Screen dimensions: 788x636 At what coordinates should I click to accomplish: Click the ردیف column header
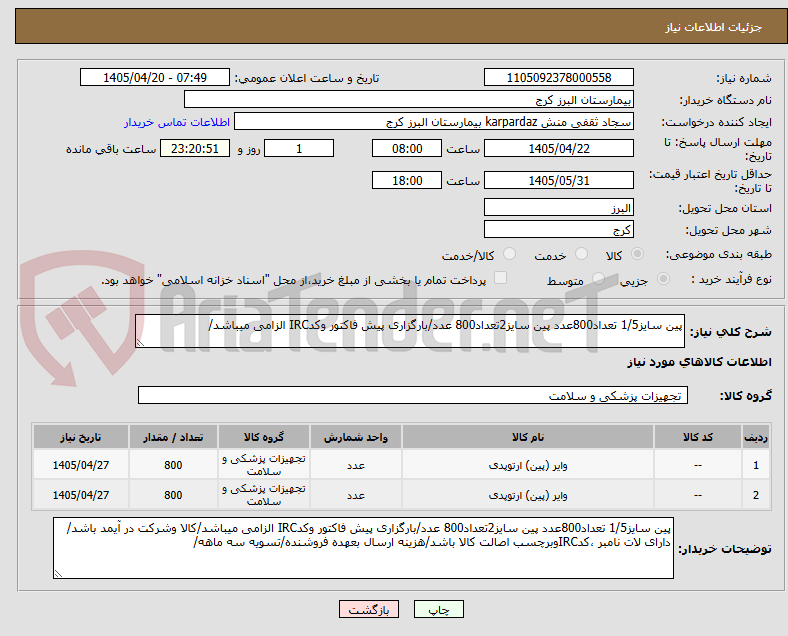755,437
